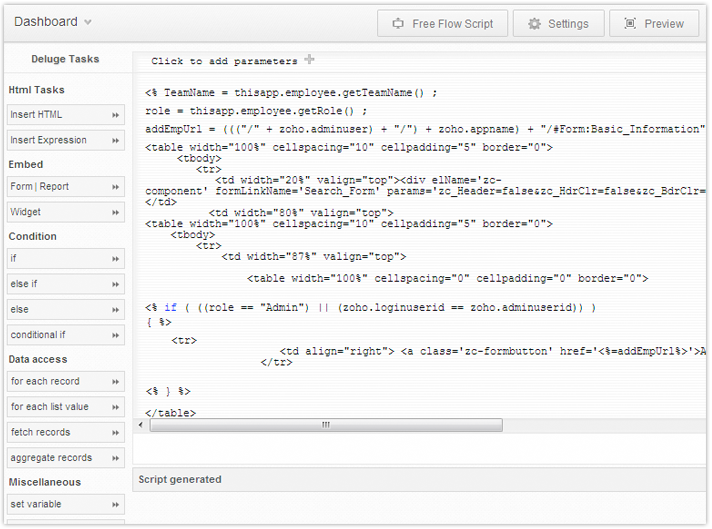712x529 pixels.
Task: Click the set variable arrow icon
Action: tap(116, 505)
